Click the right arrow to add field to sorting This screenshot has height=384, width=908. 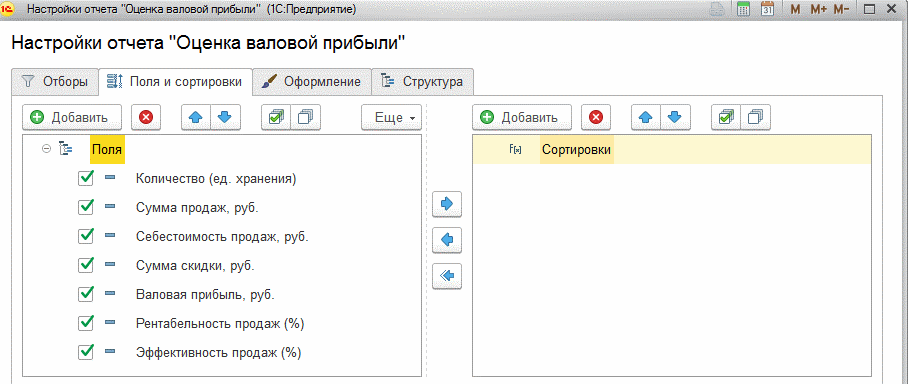click(447, 204)
